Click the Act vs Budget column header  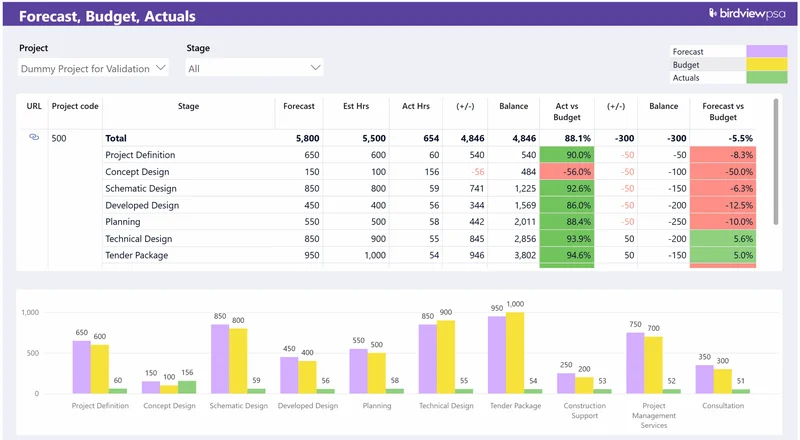pos(566,111)
